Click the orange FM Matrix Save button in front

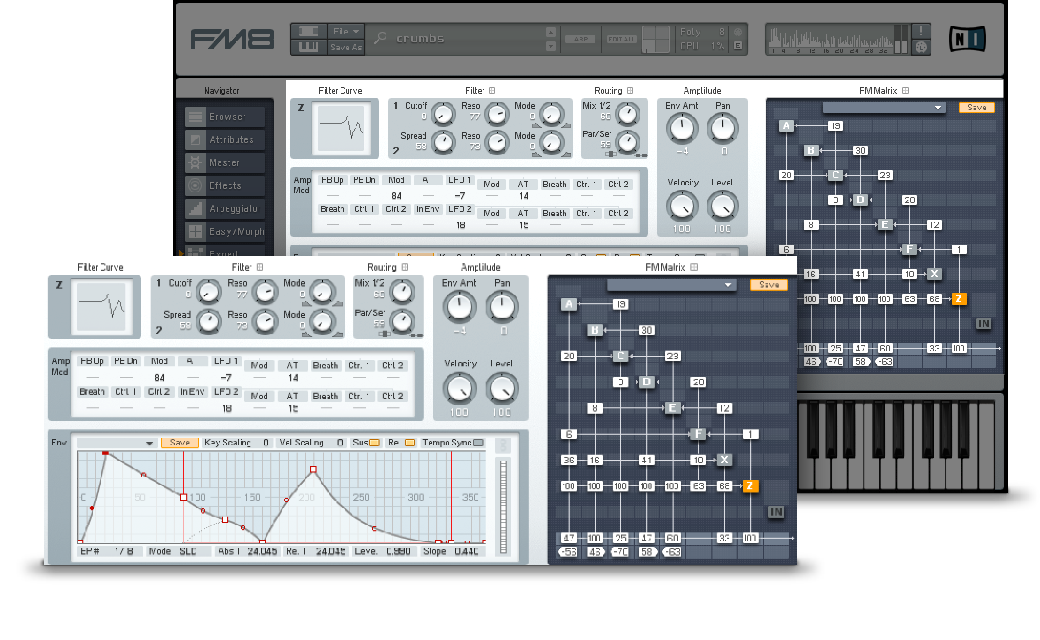coord(768,285)
